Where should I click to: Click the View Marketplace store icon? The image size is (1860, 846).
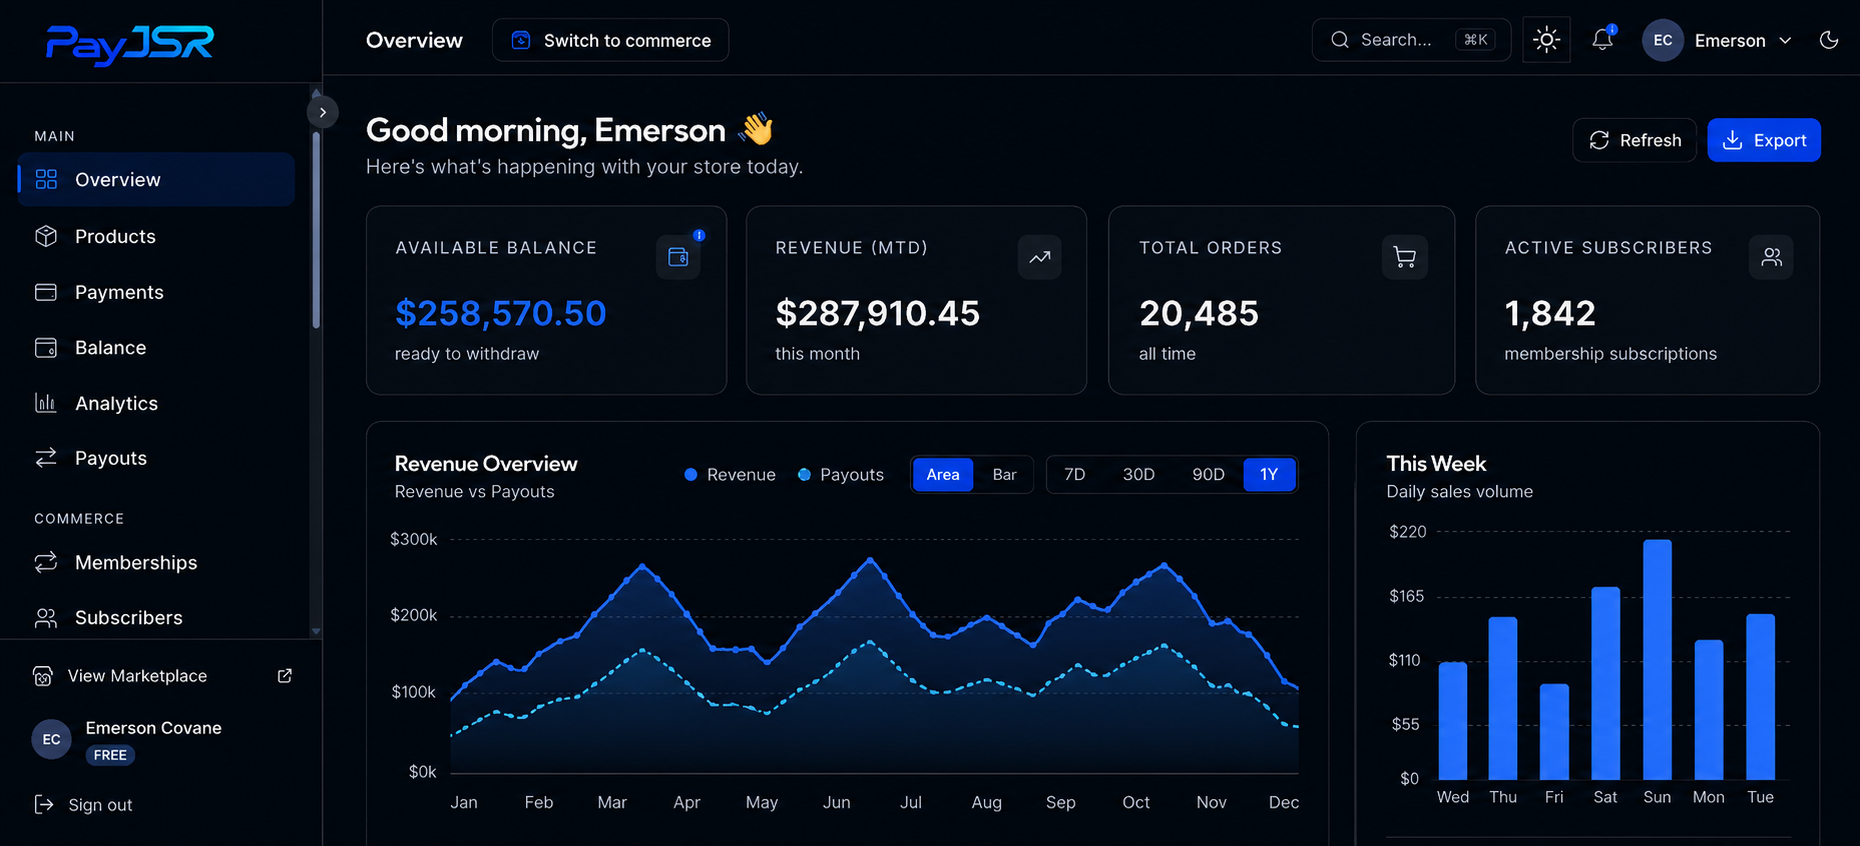[x=43, y=676]
